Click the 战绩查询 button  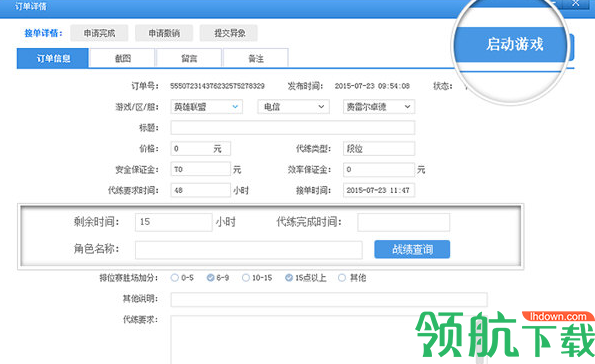pos(412,249)
